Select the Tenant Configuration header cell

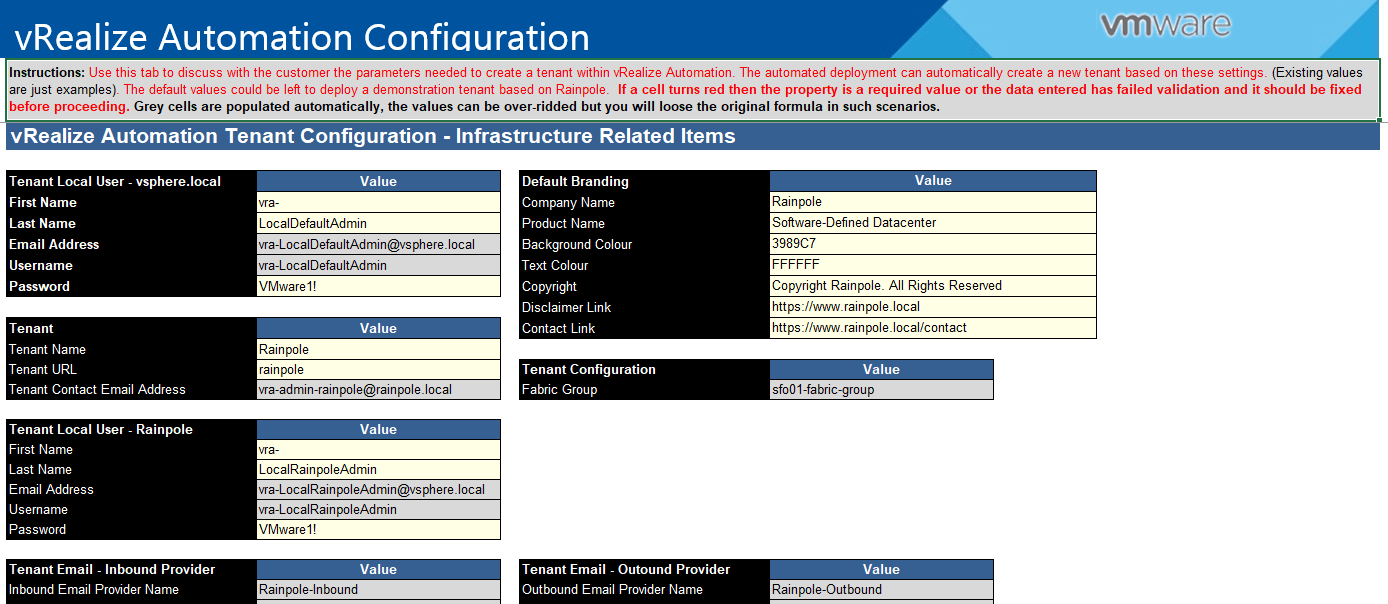coord(645,370)
